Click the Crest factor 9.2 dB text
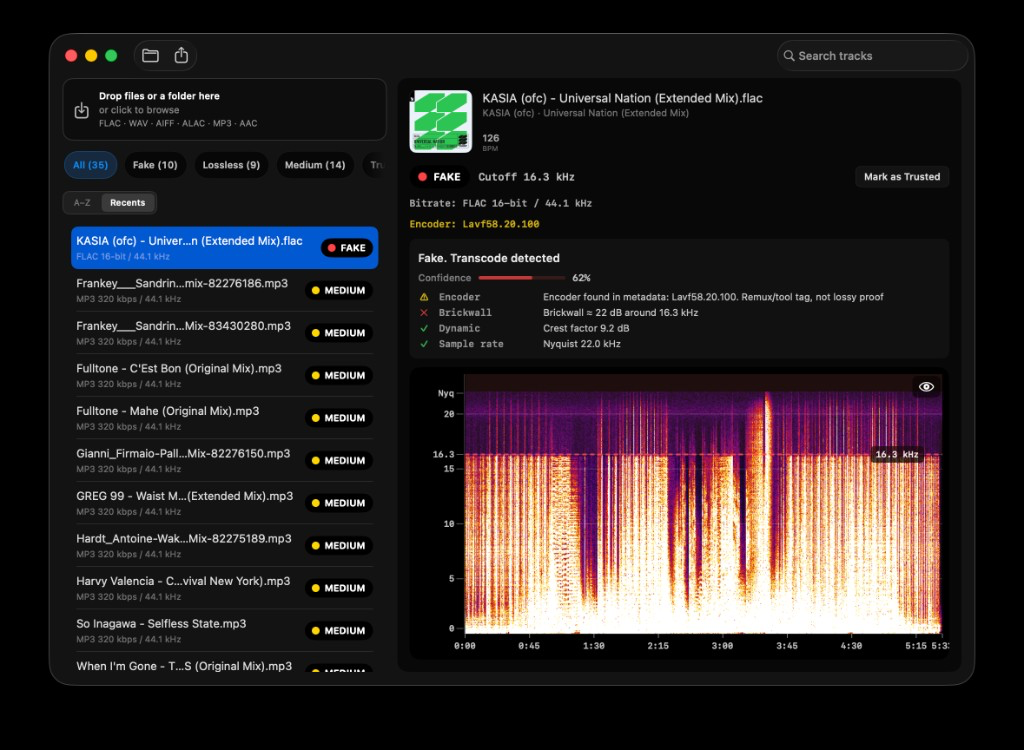This screenshot has width=1024, height=750. click(x=586, y=328)
